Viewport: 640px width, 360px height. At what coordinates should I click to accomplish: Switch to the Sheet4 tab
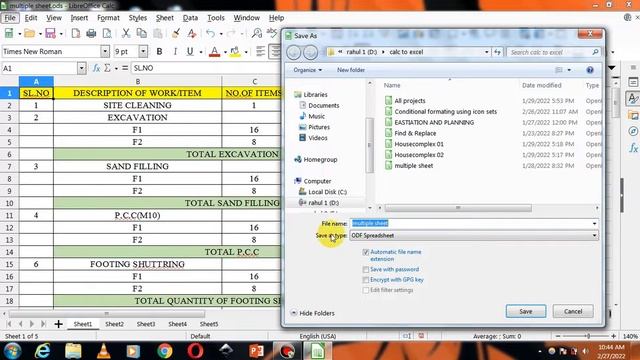[x=177, y=324]
